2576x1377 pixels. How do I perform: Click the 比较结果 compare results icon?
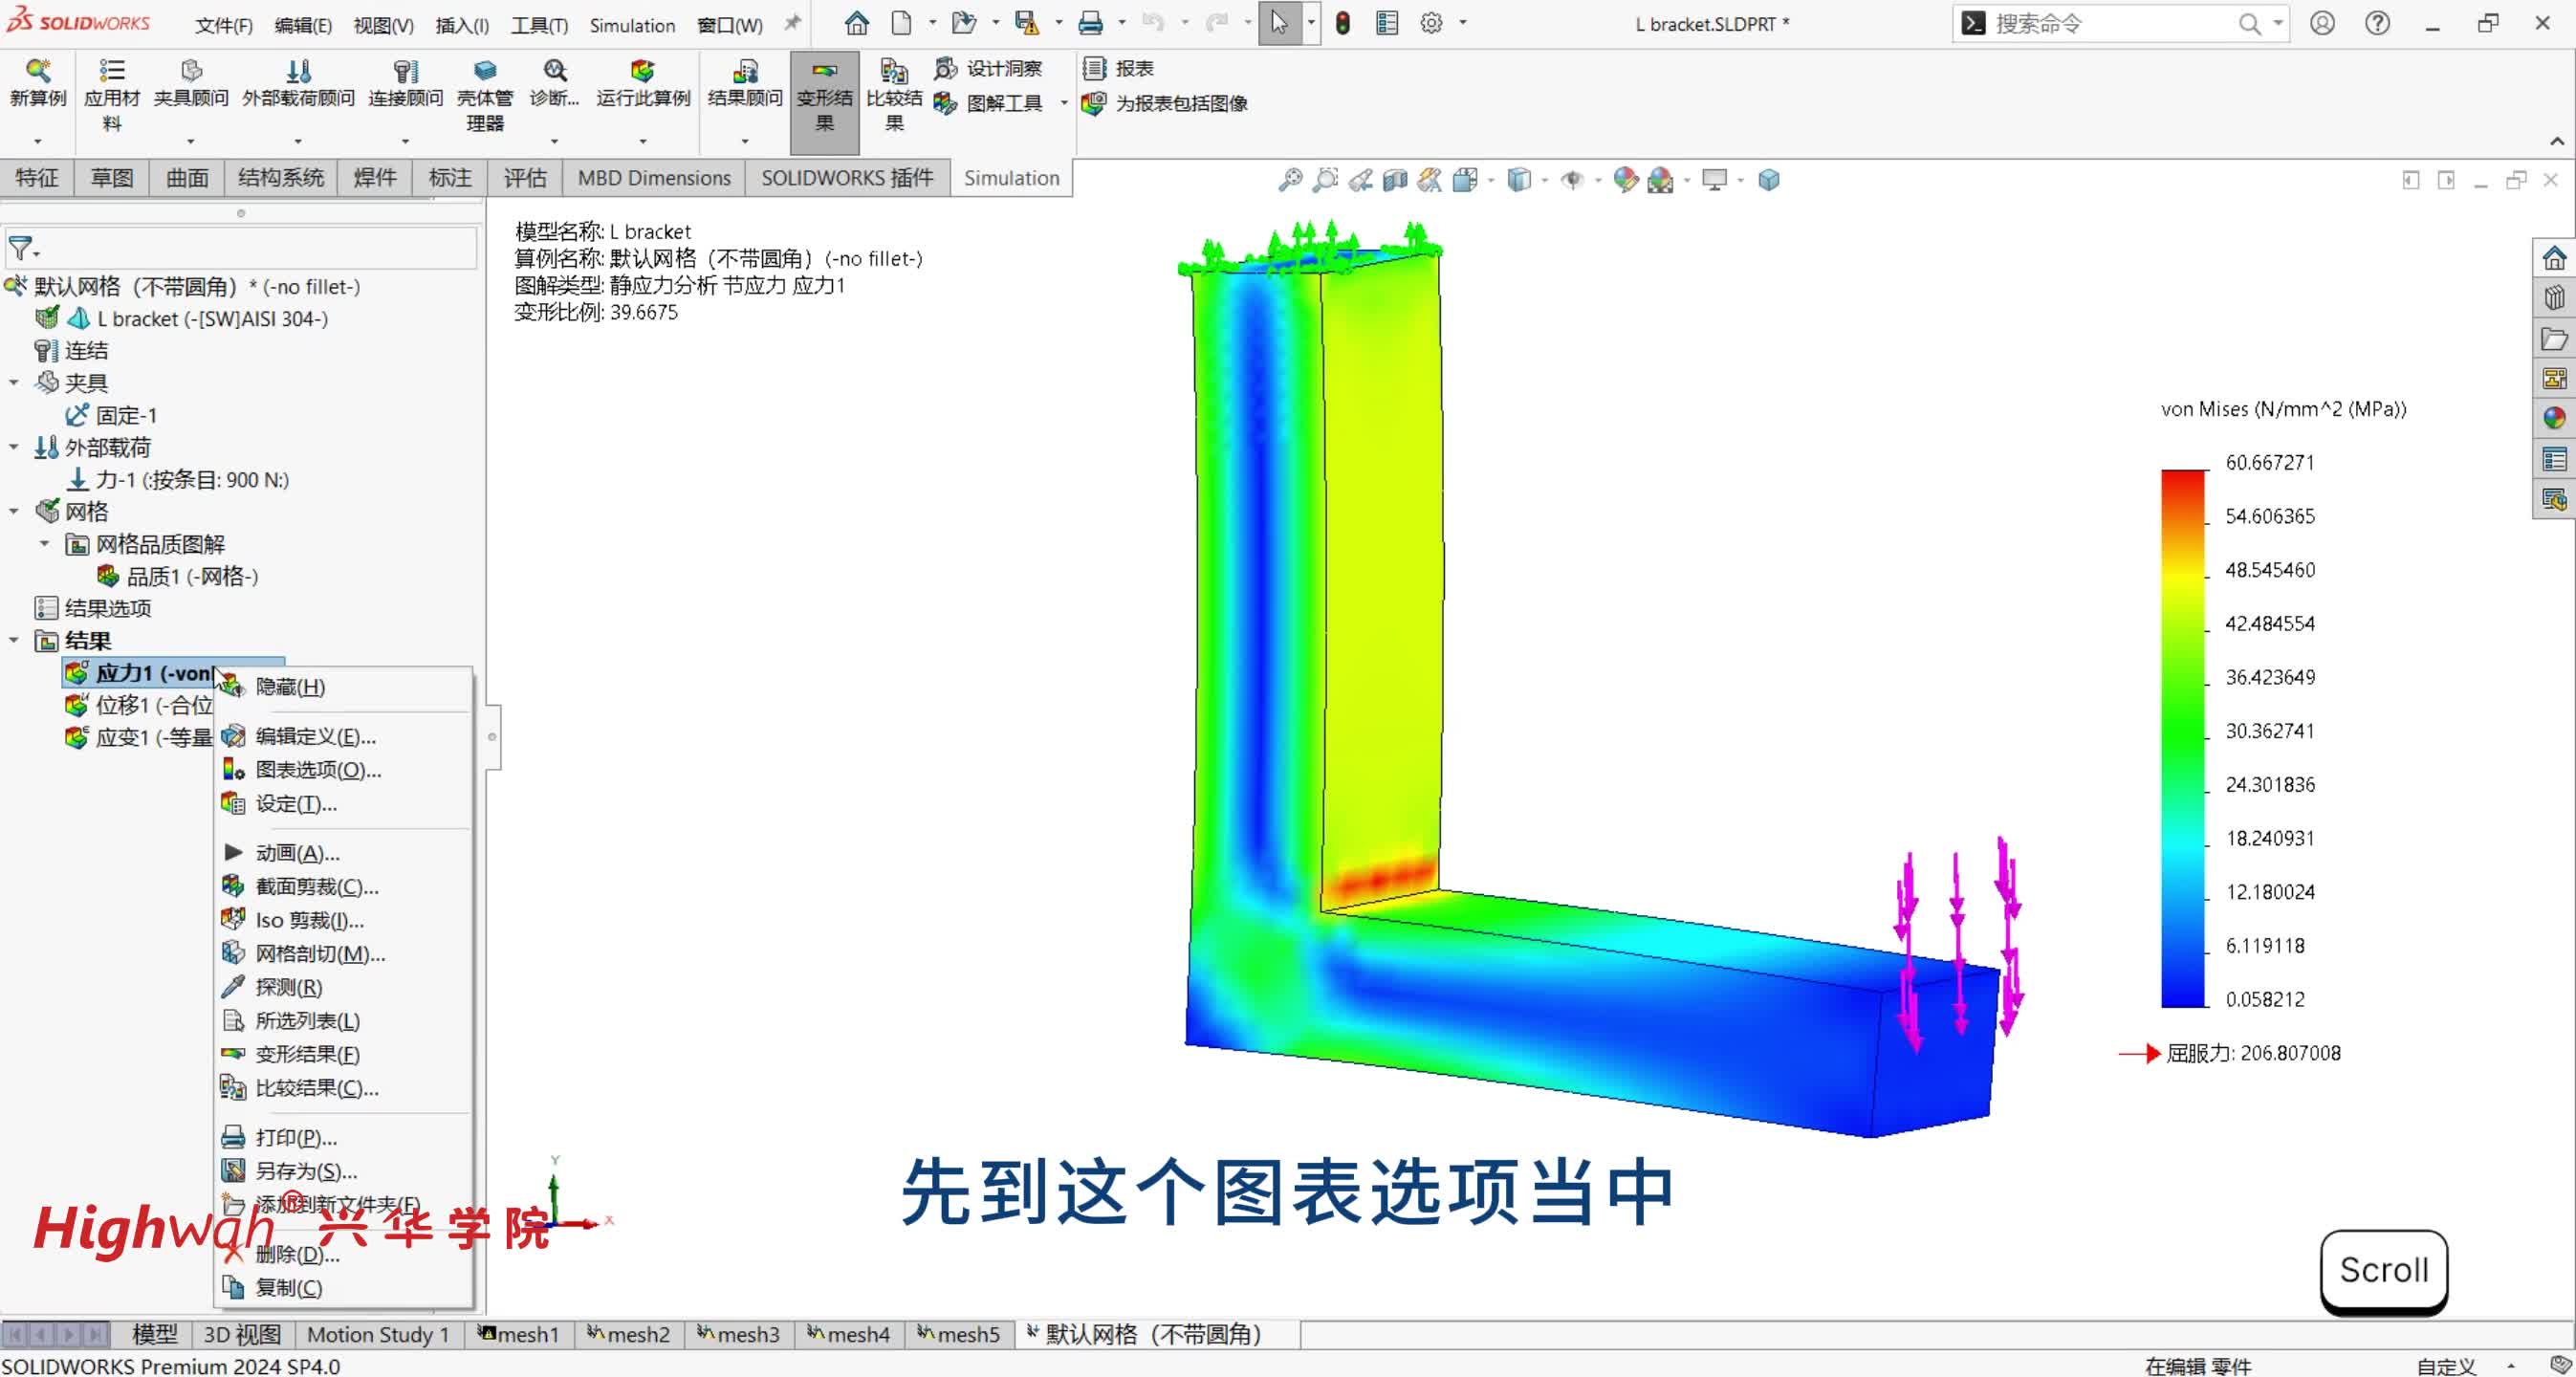click(x=893, y=72)
